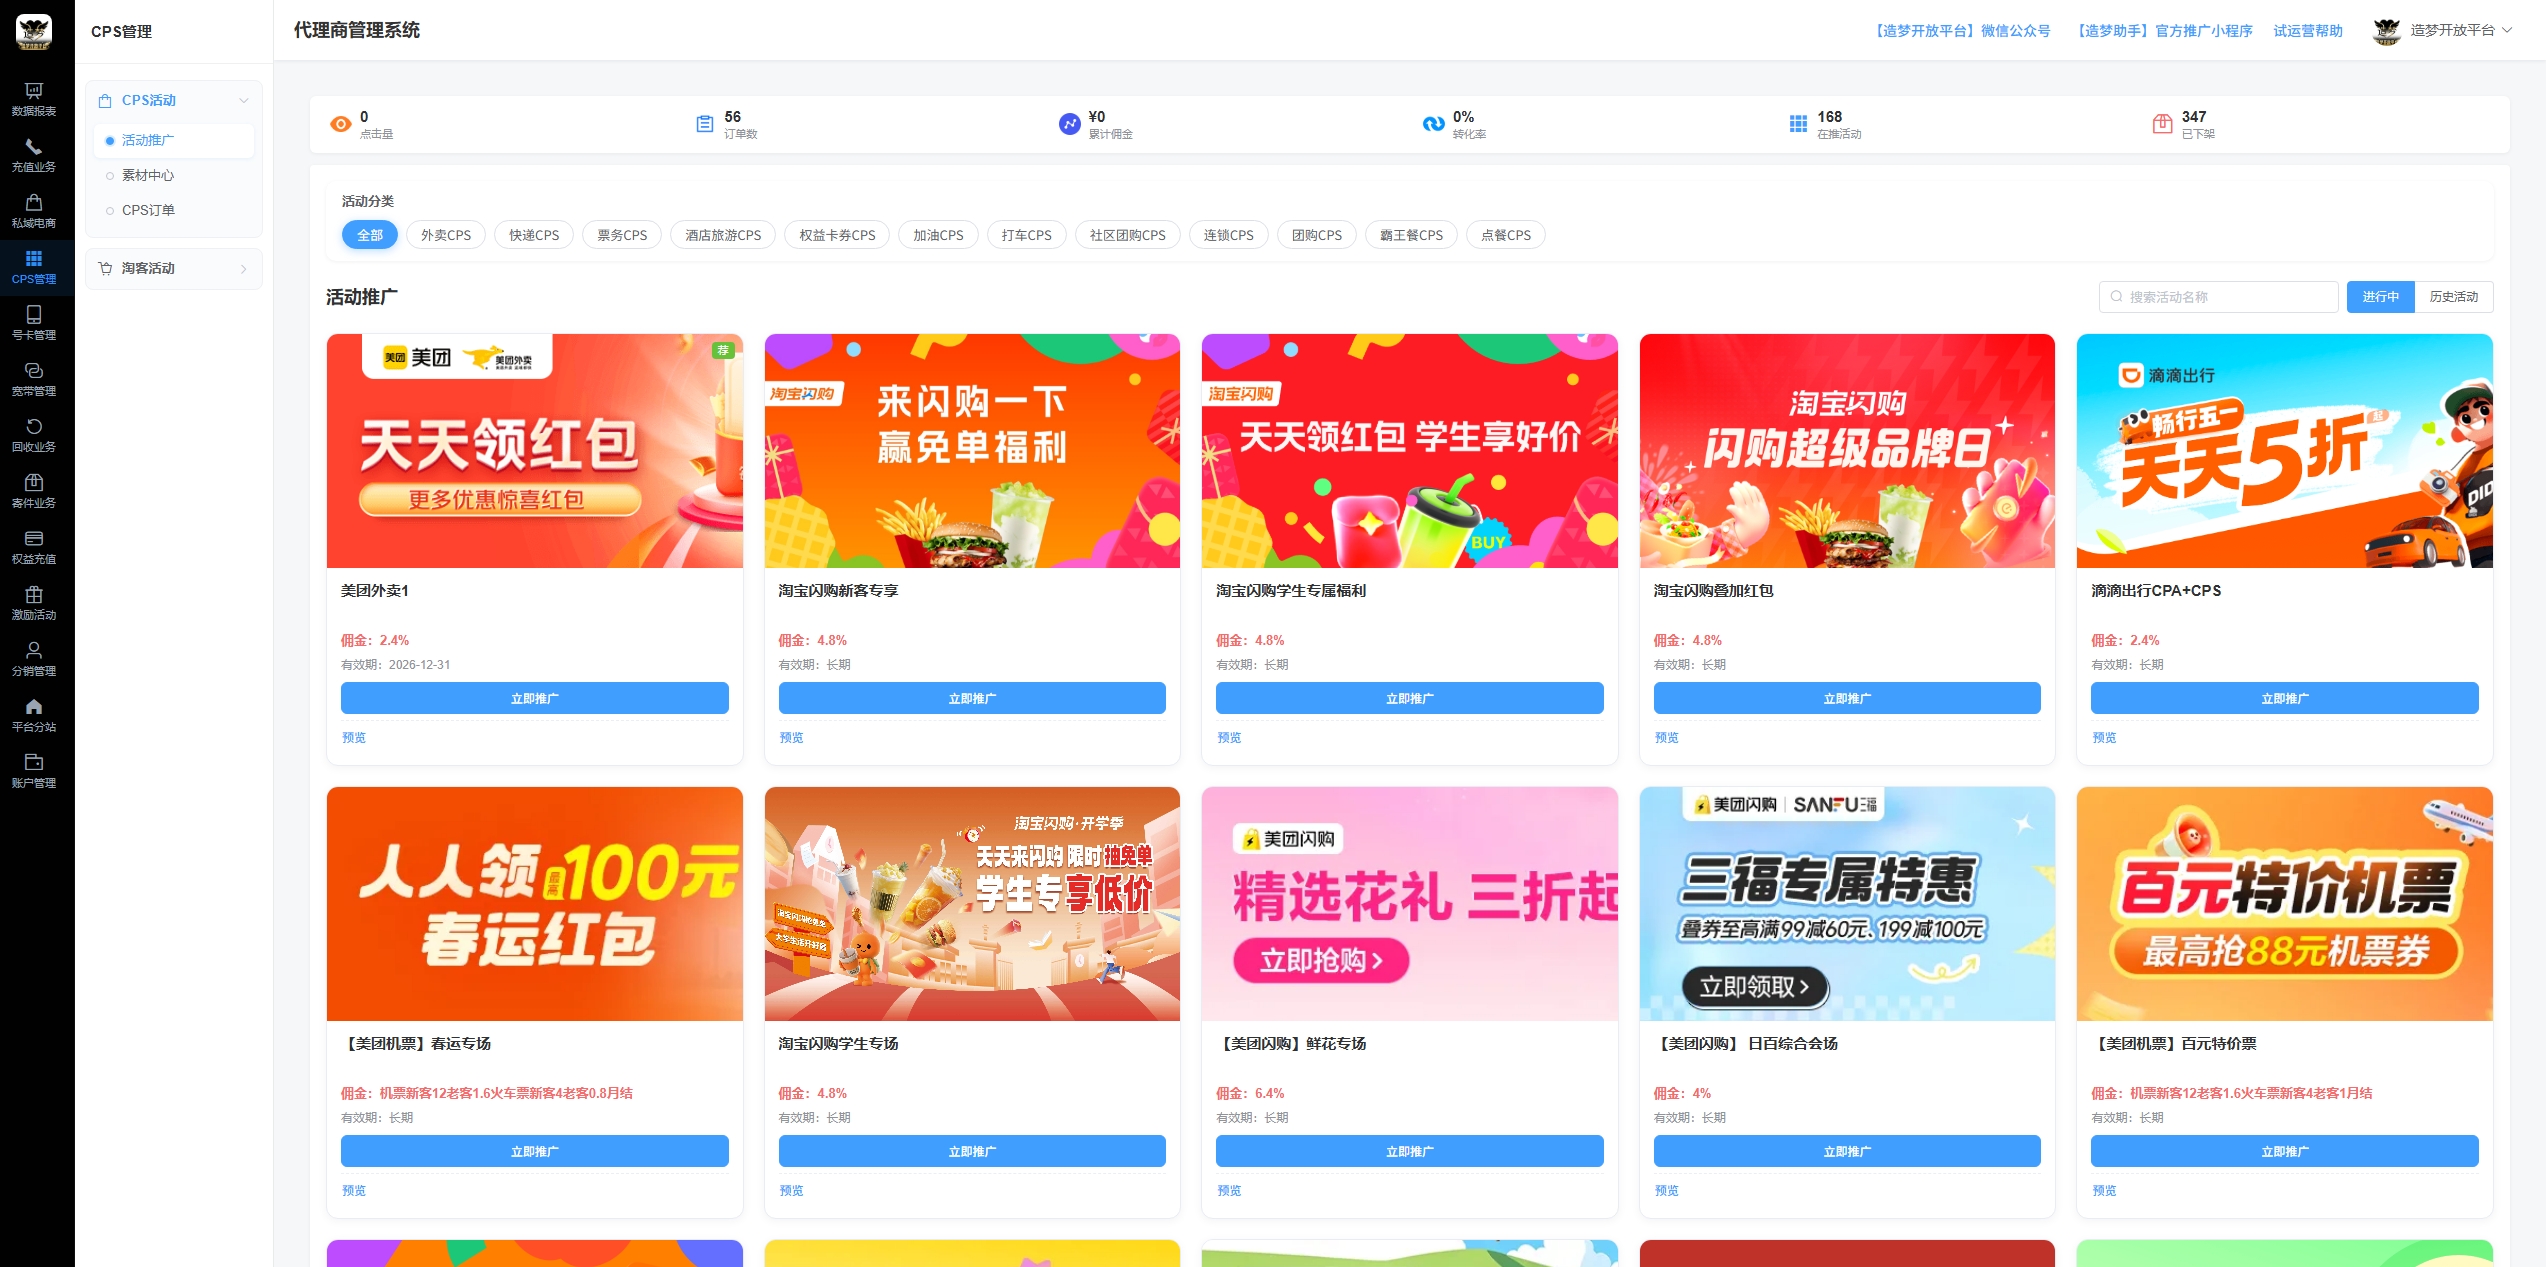Open 寄件业务 sidebar item

point(34,491)
